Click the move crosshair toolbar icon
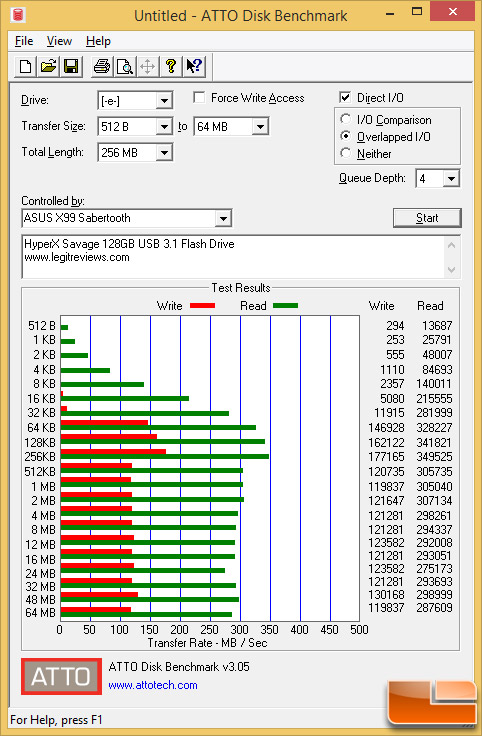The height and width of the screenshot is (736, 482). [147, 66]
